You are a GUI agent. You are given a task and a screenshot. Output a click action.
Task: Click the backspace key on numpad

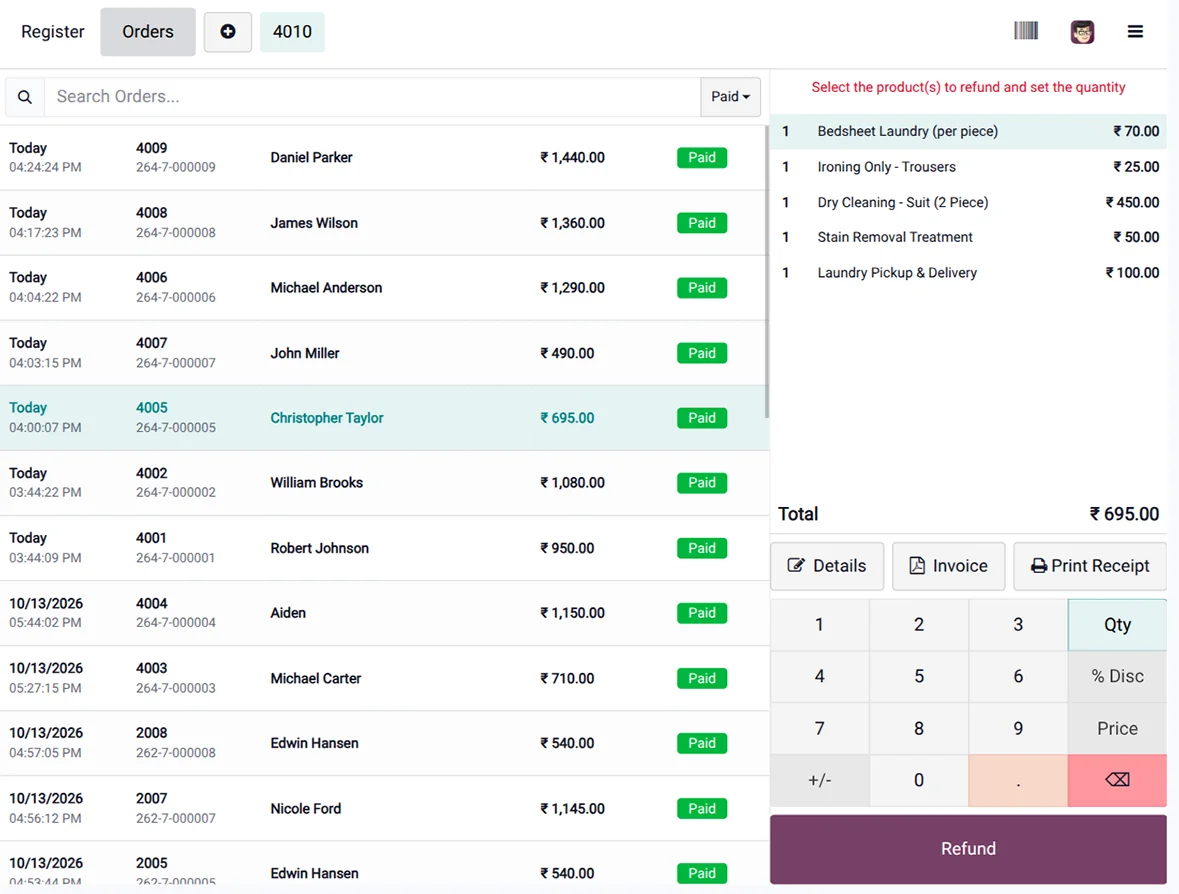(x=1117, y=780)
